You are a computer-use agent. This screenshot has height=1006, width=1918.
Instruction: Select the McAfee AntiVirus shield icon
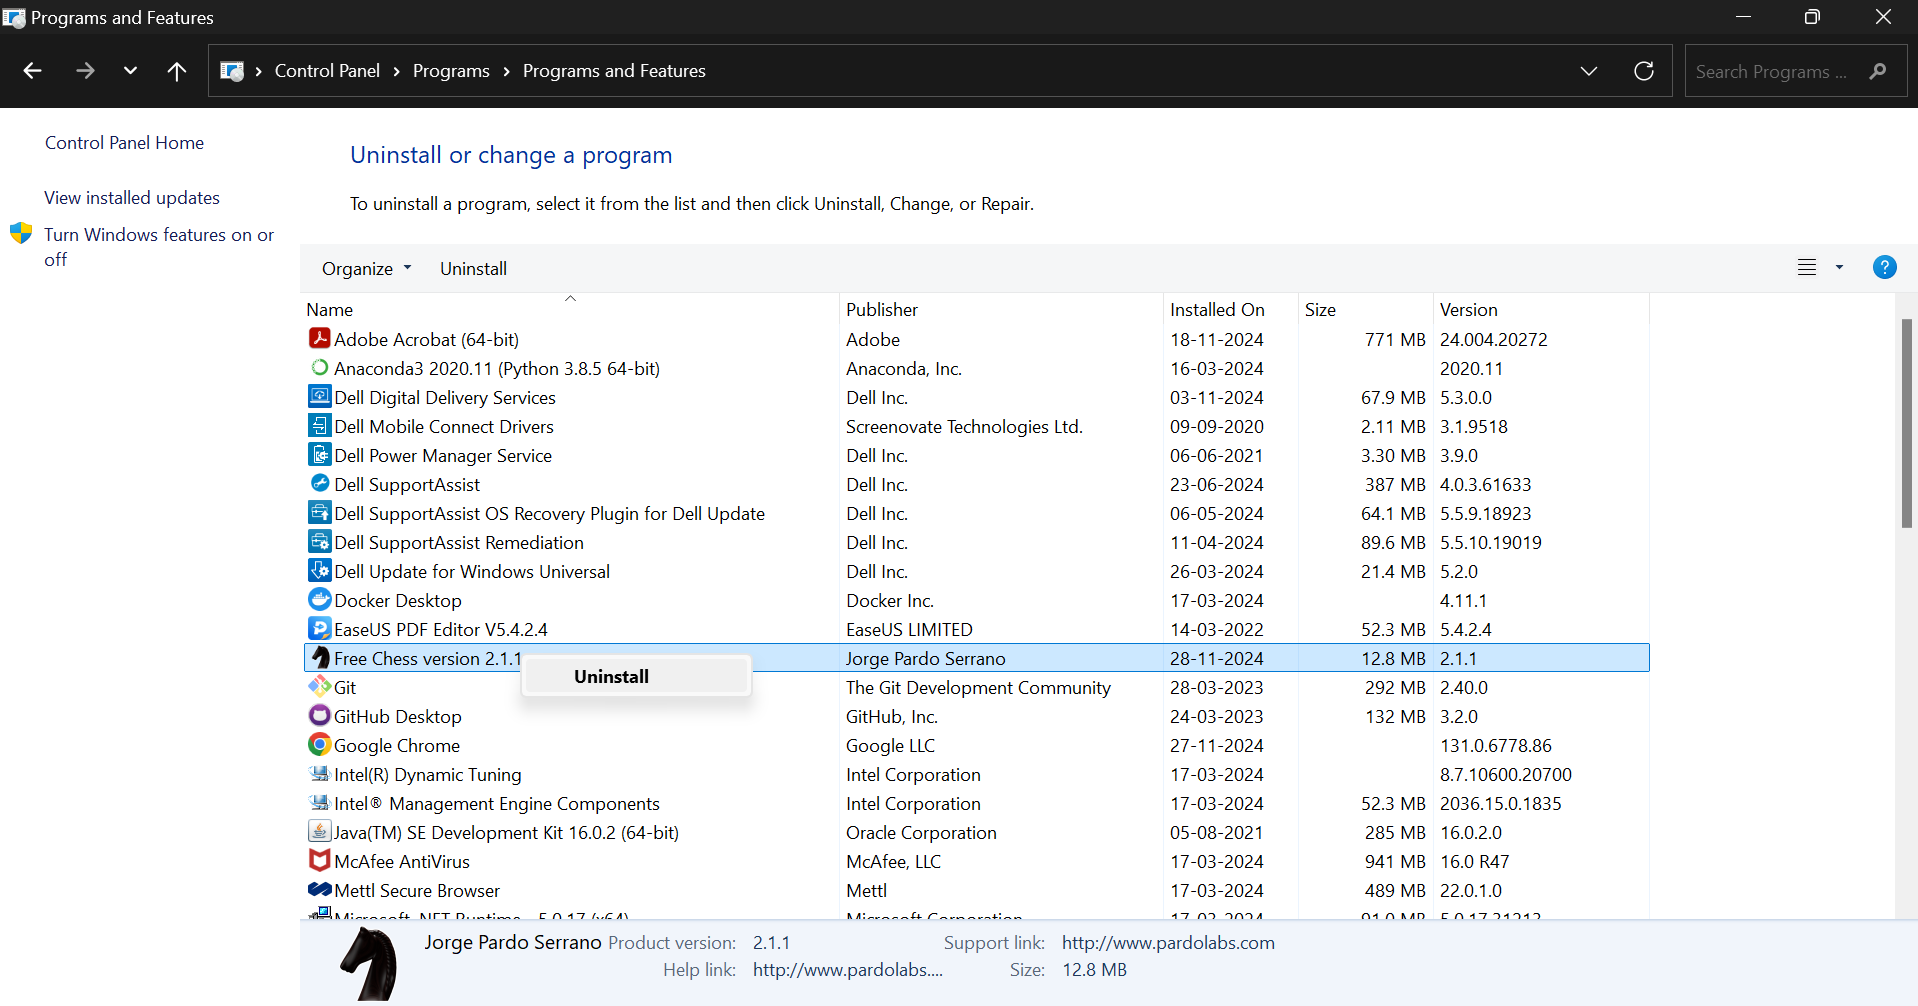click(x=319, y=861)
